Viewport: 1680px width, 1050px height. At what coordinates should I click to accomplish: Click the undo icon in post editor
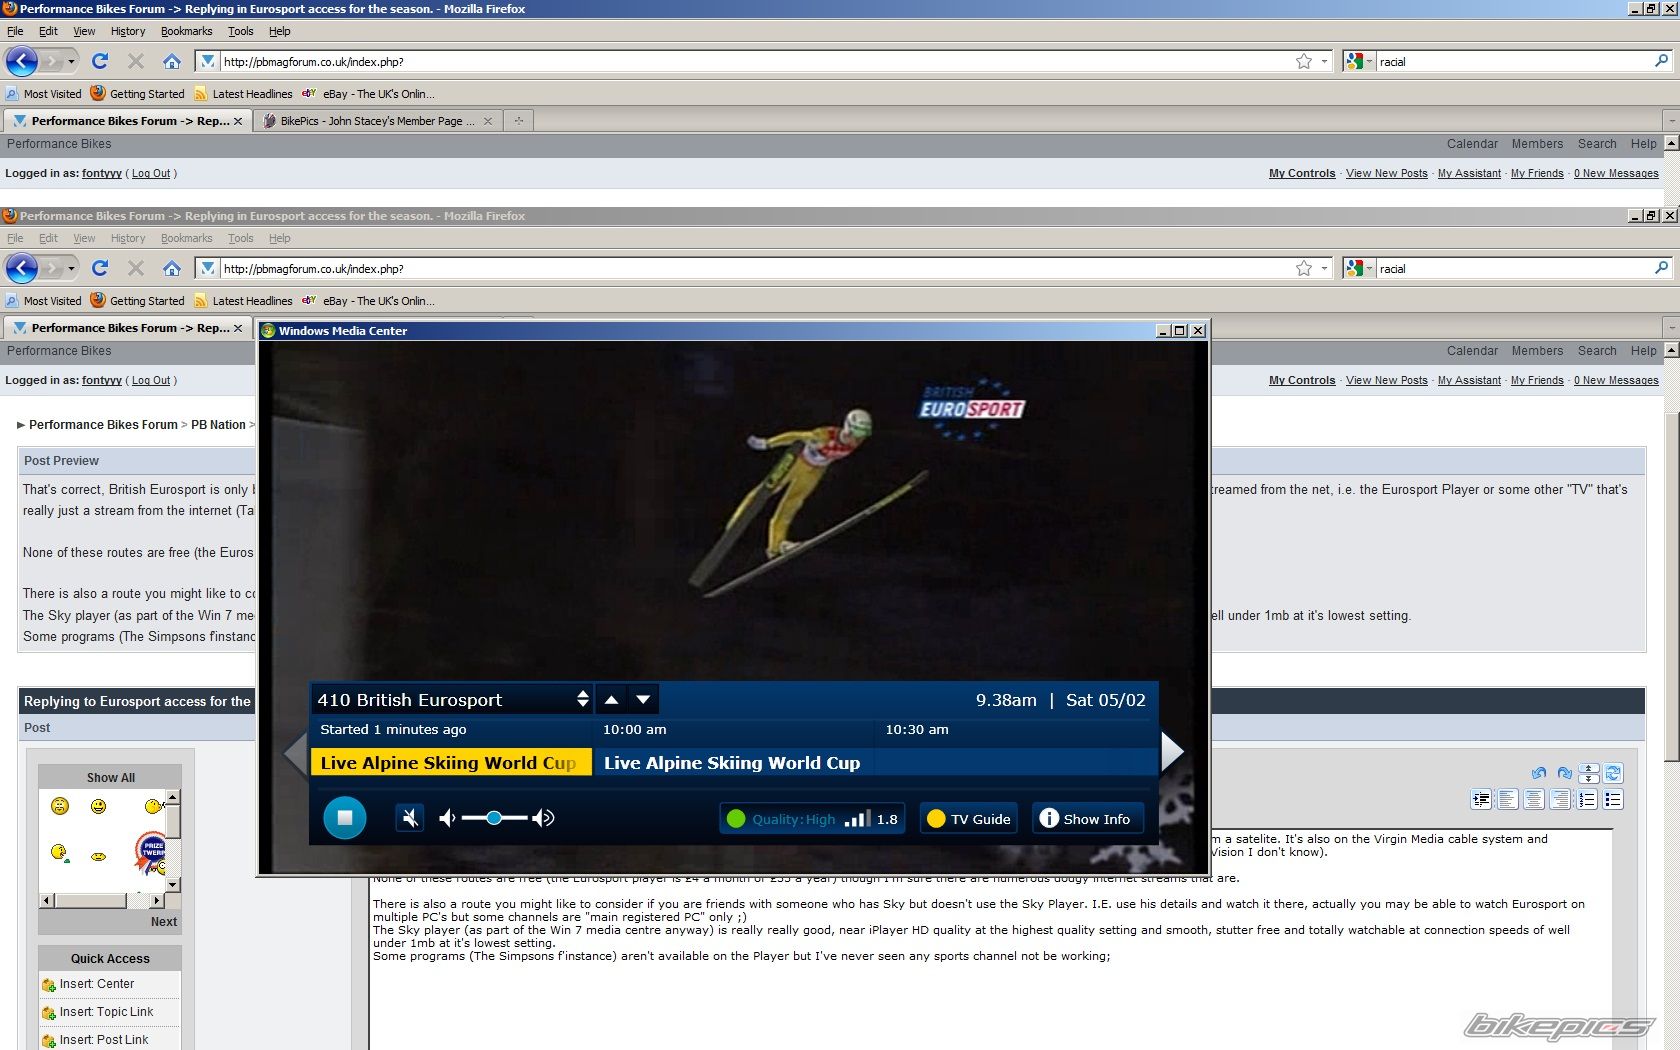click(x=1539, y=773)
